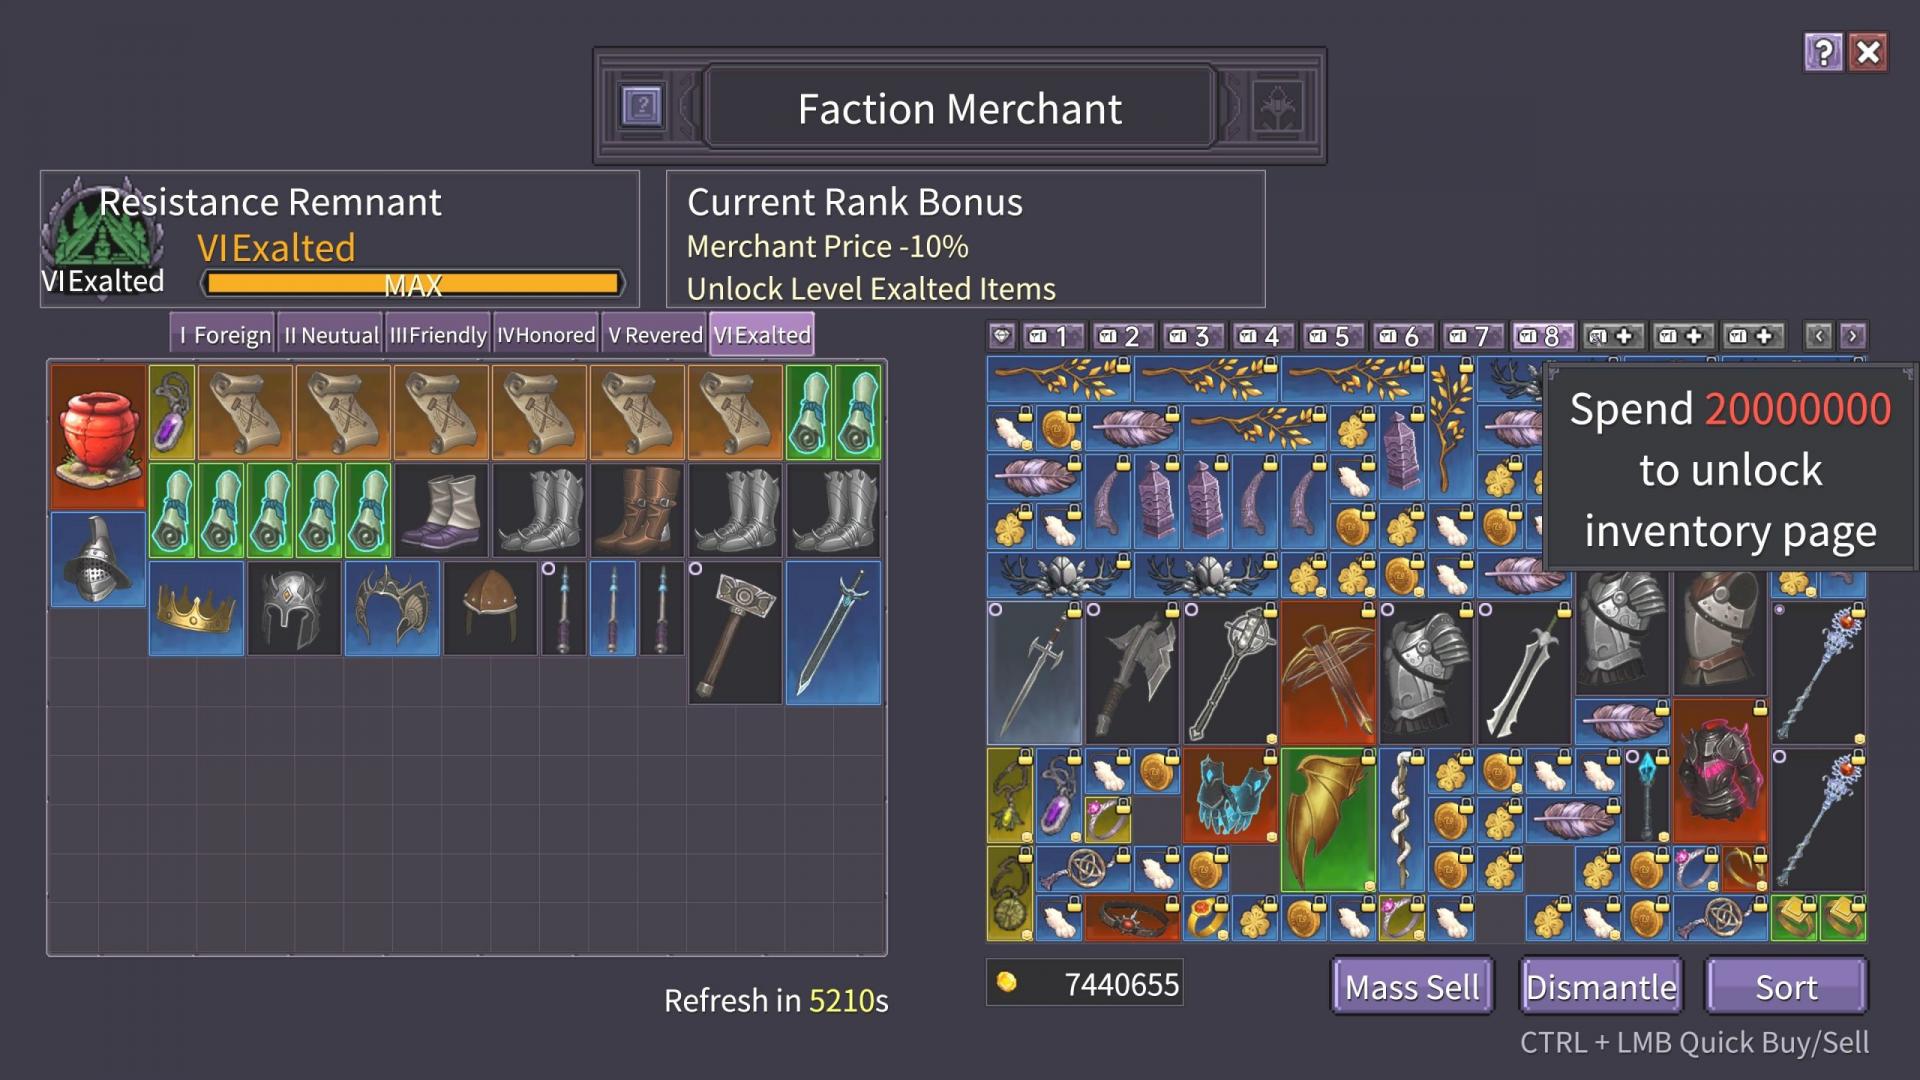Click the reputation MAX progress bar

413,284
